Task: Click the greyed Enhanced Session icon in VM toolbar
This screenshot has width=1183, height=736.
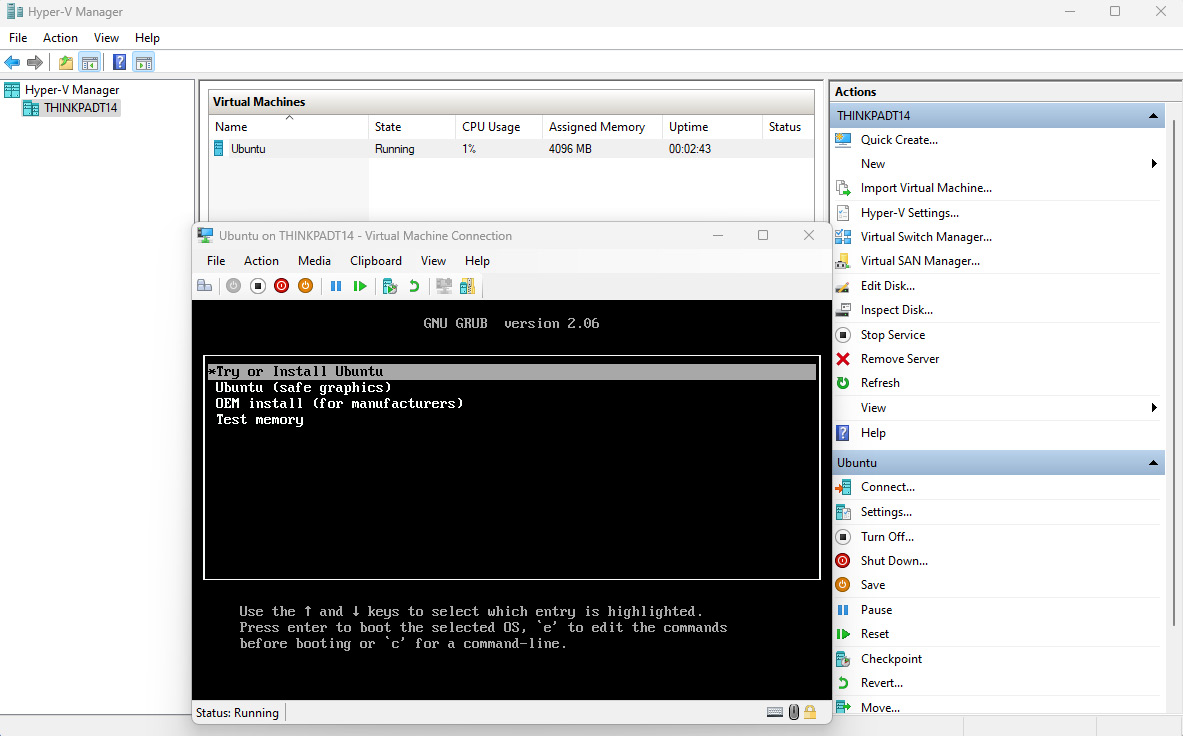Action: coord(444,286)
